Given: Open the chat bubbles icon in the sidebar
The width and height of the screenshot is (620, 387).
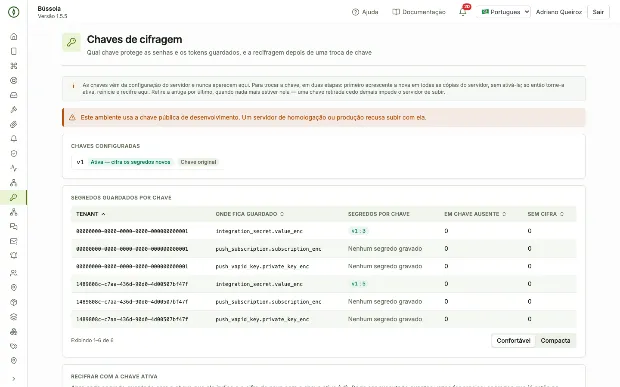Looking at the screenshot, I should pos(13,227).
